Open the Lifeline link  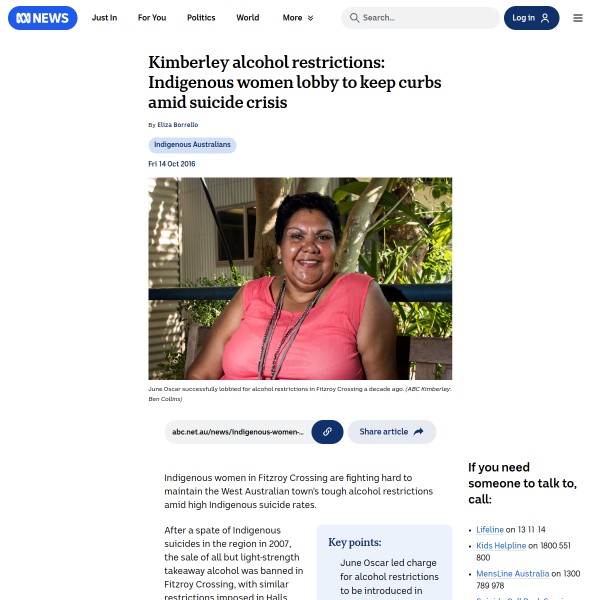tap(490, 530)
